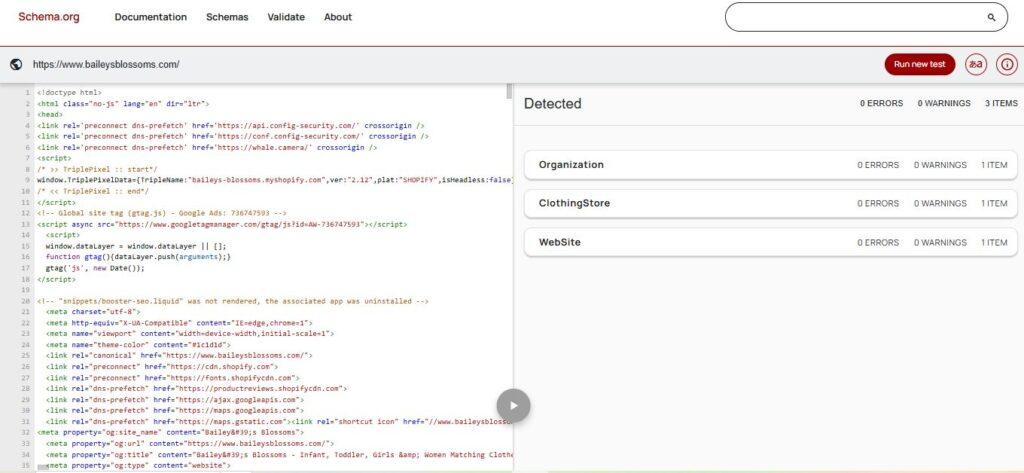Click the og:site_name meta line
Screen dimensions: 1024x473
coord(170,432)
